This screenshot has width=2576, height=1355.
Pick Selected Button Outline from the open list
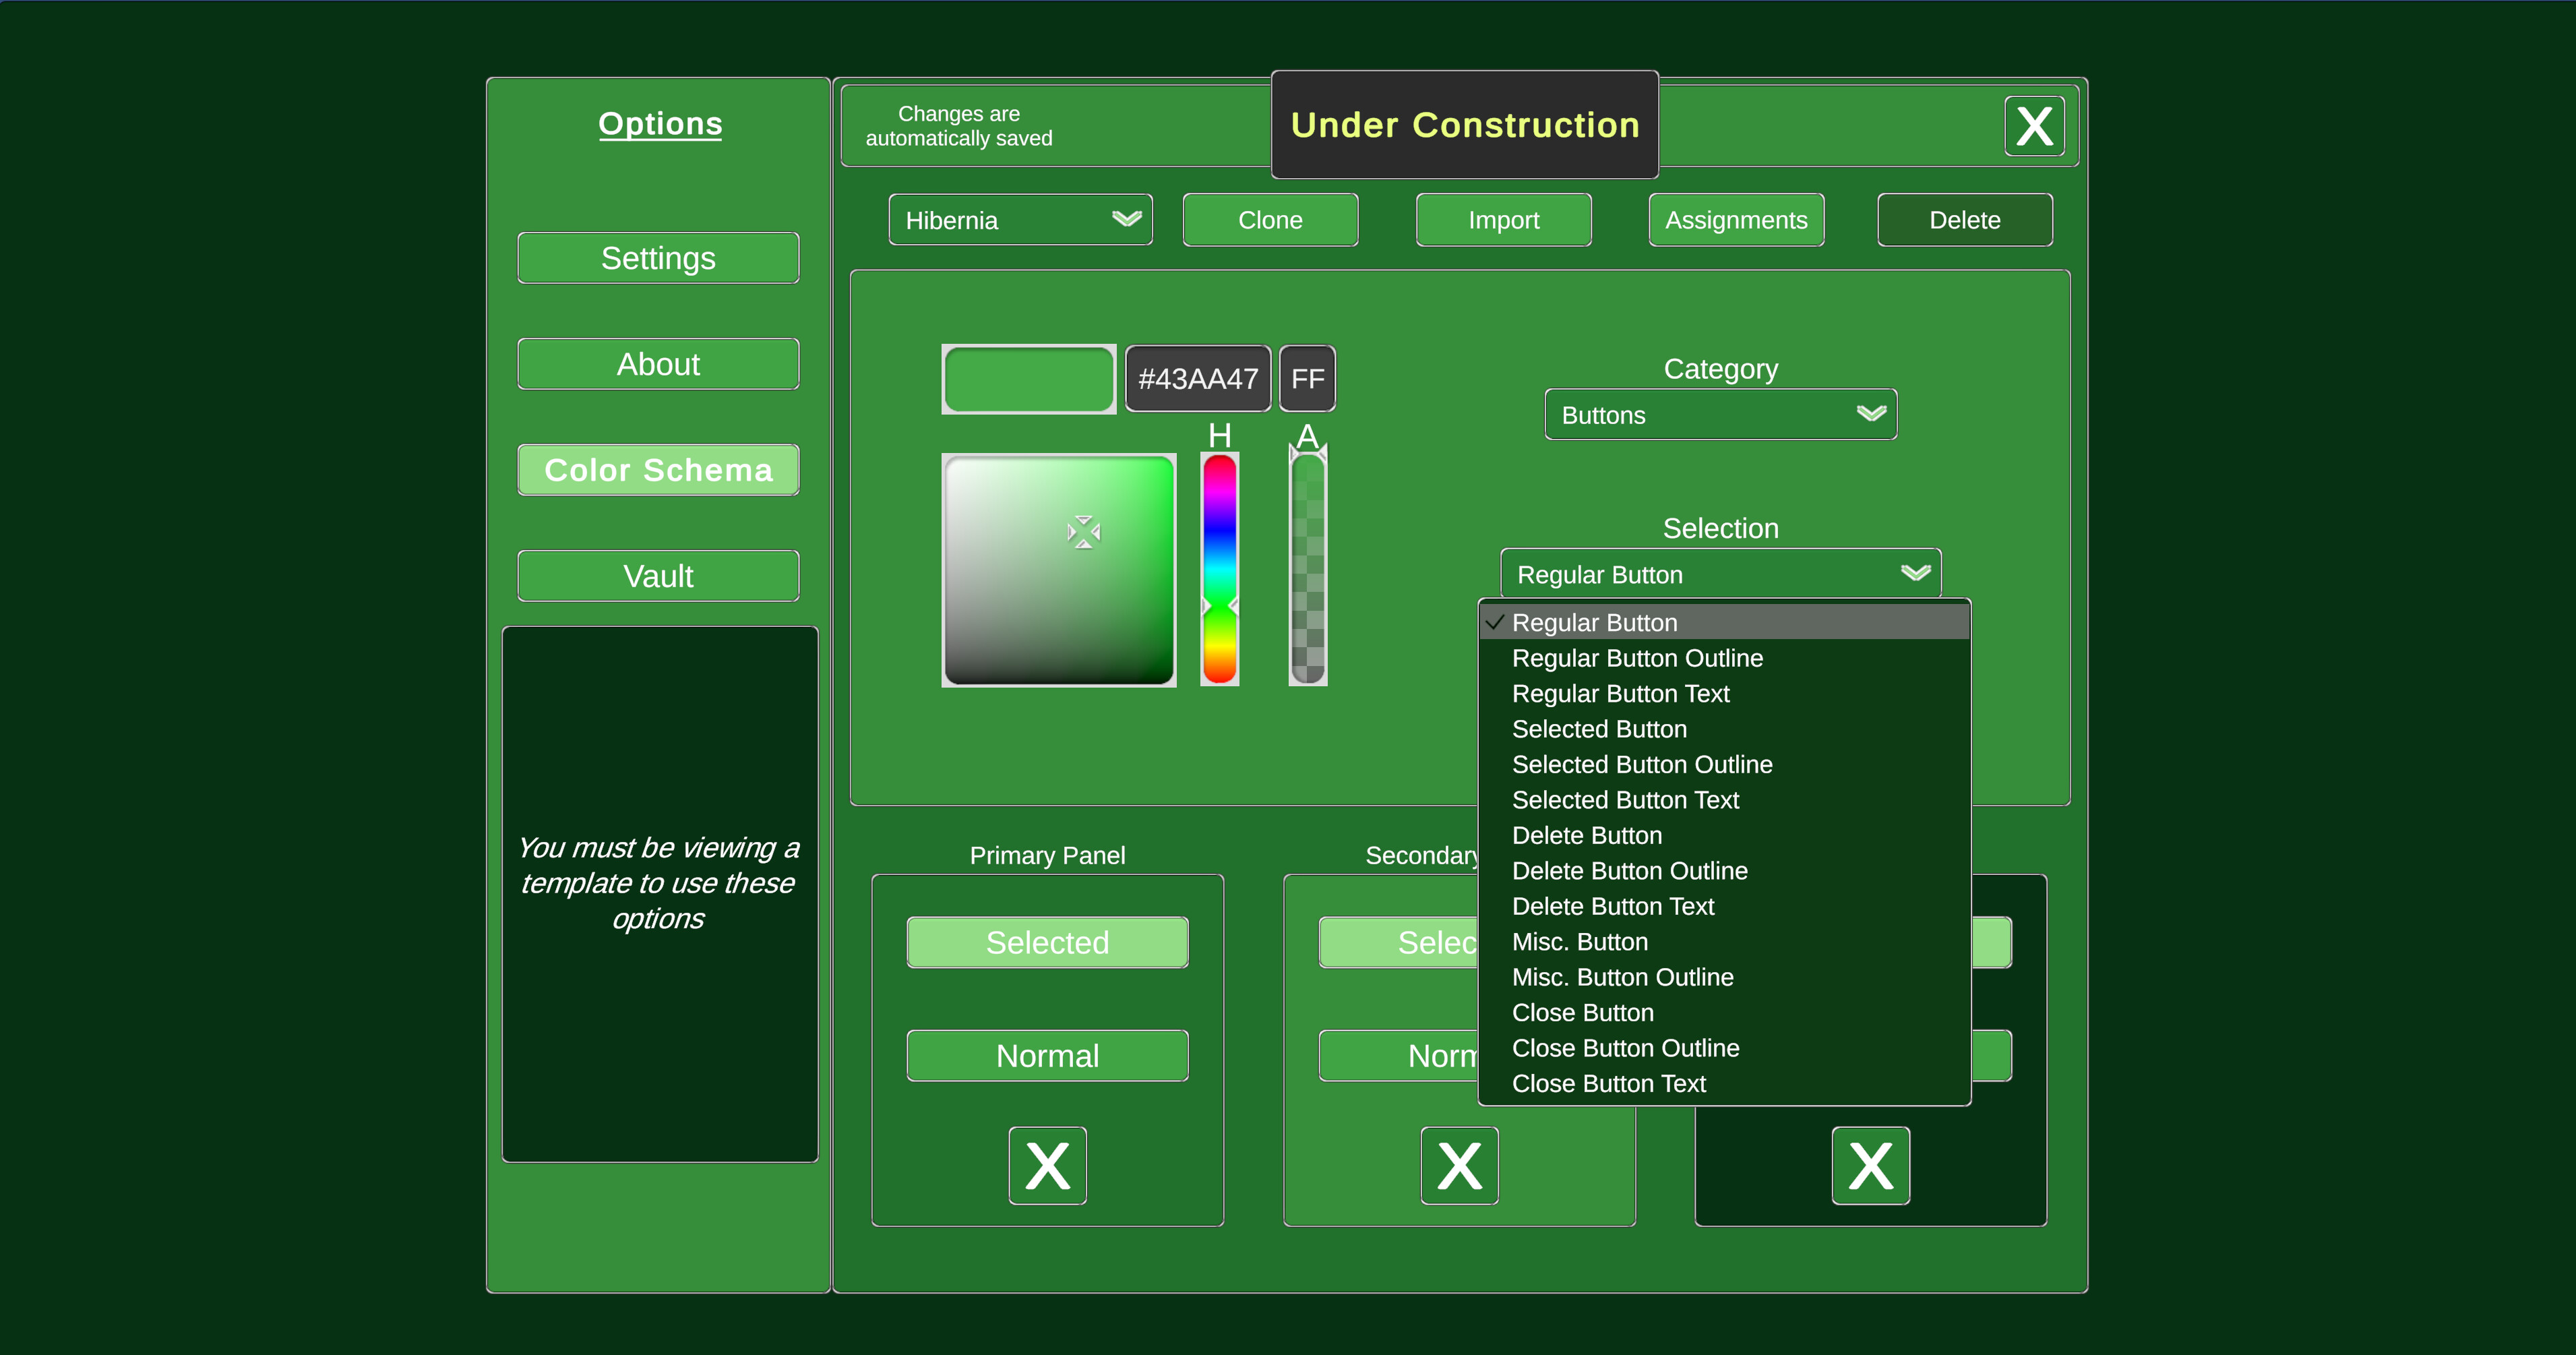click(1642, 764)
